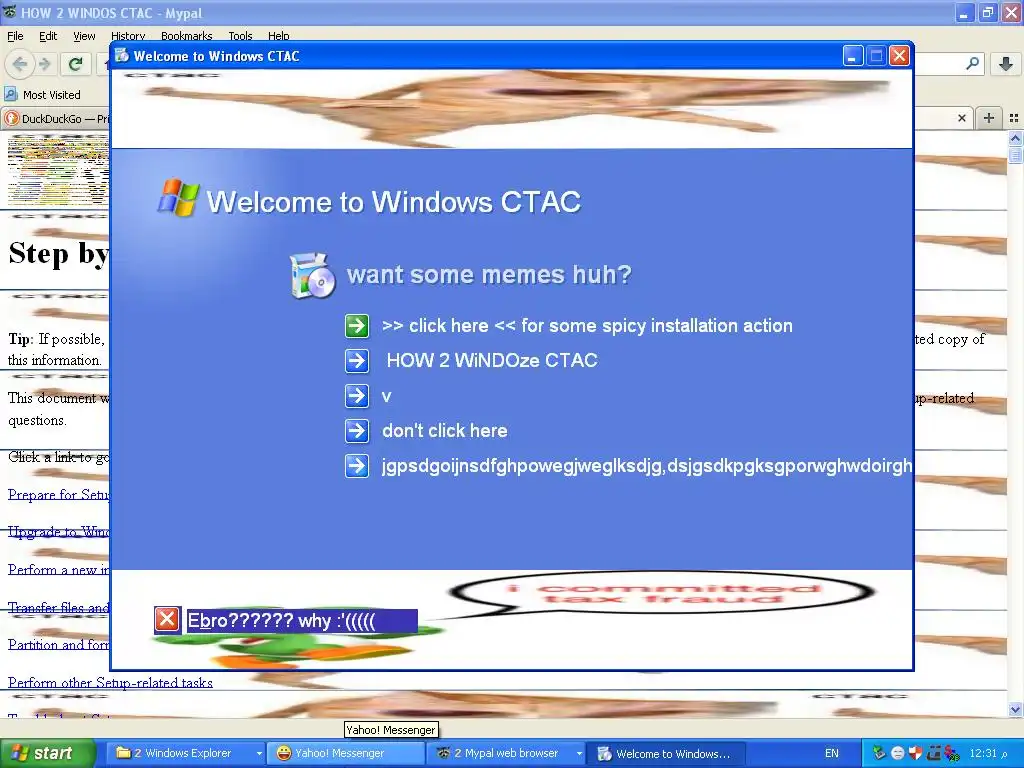Click the rightmost tray icon before the clock
The width and height of the screenshot is (1024, 768).
[x=952, y=753]
